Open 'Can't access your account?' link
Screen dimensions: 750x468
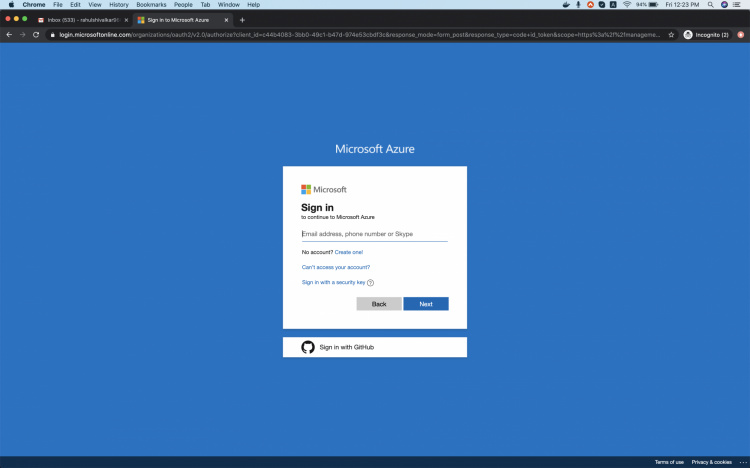tap(336, 267)
